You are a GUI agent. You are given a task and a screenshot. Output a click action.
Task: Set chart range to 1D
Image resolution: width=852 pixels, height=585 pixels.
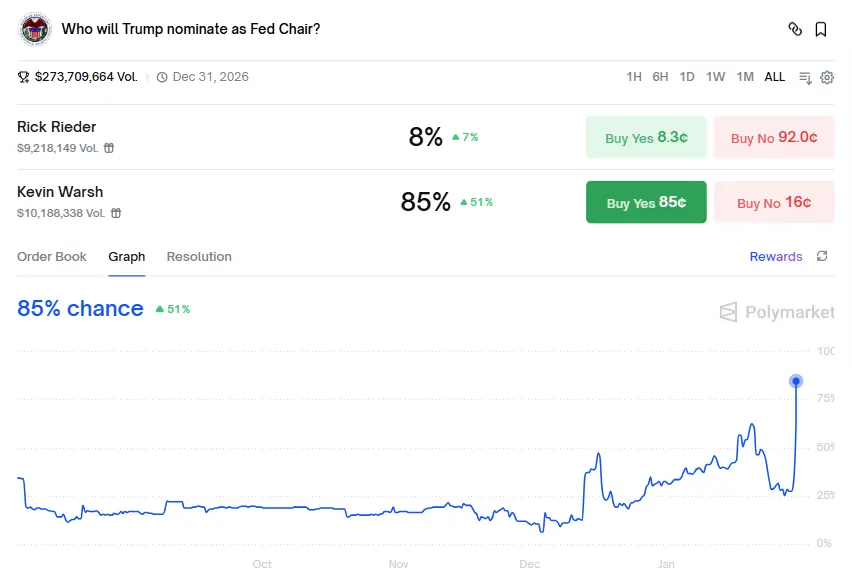tap(687, 77)
